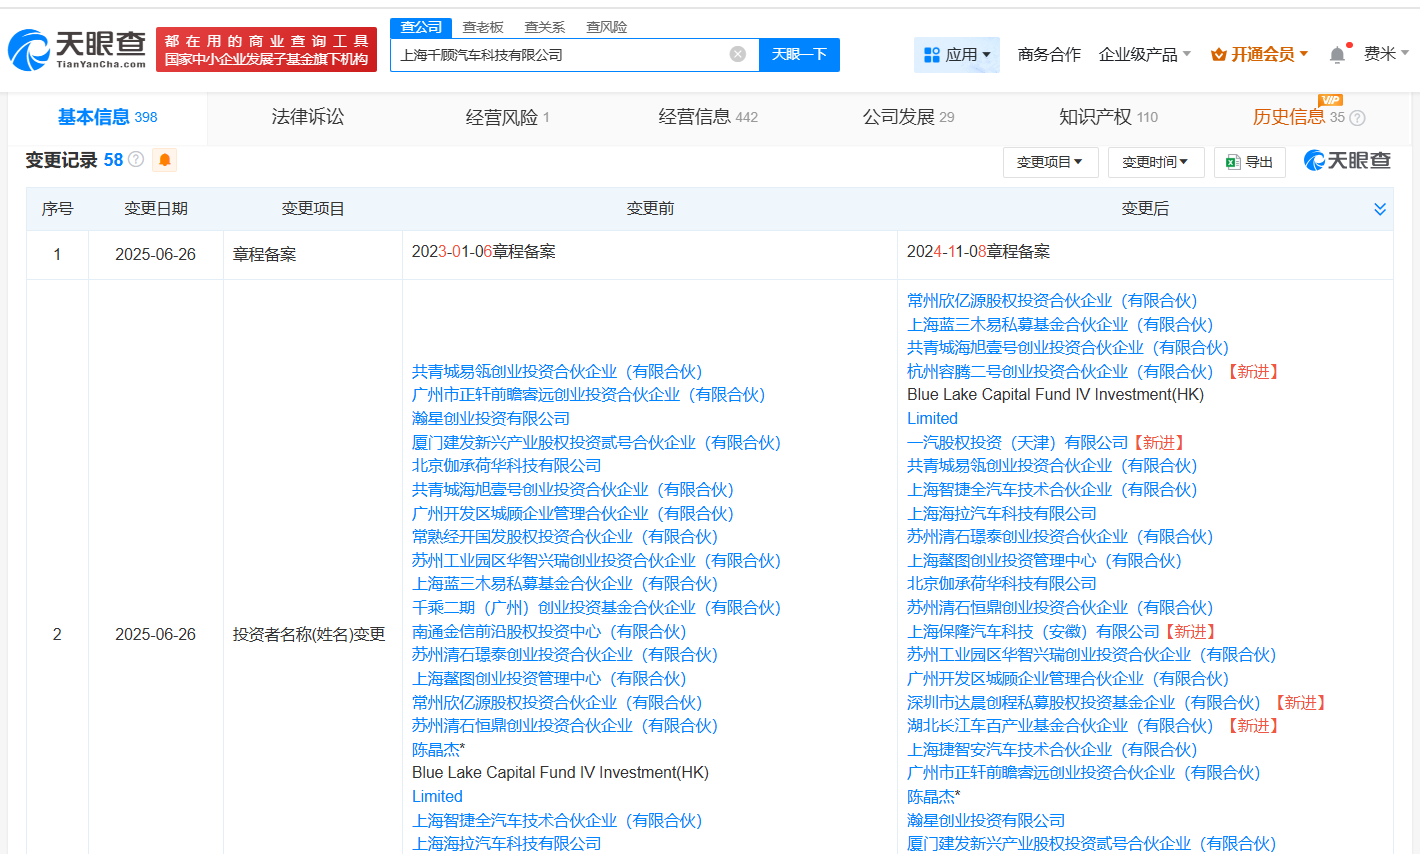
Task: Click into the company search input field
Action: pyautogui.click(x=560, y=55)
